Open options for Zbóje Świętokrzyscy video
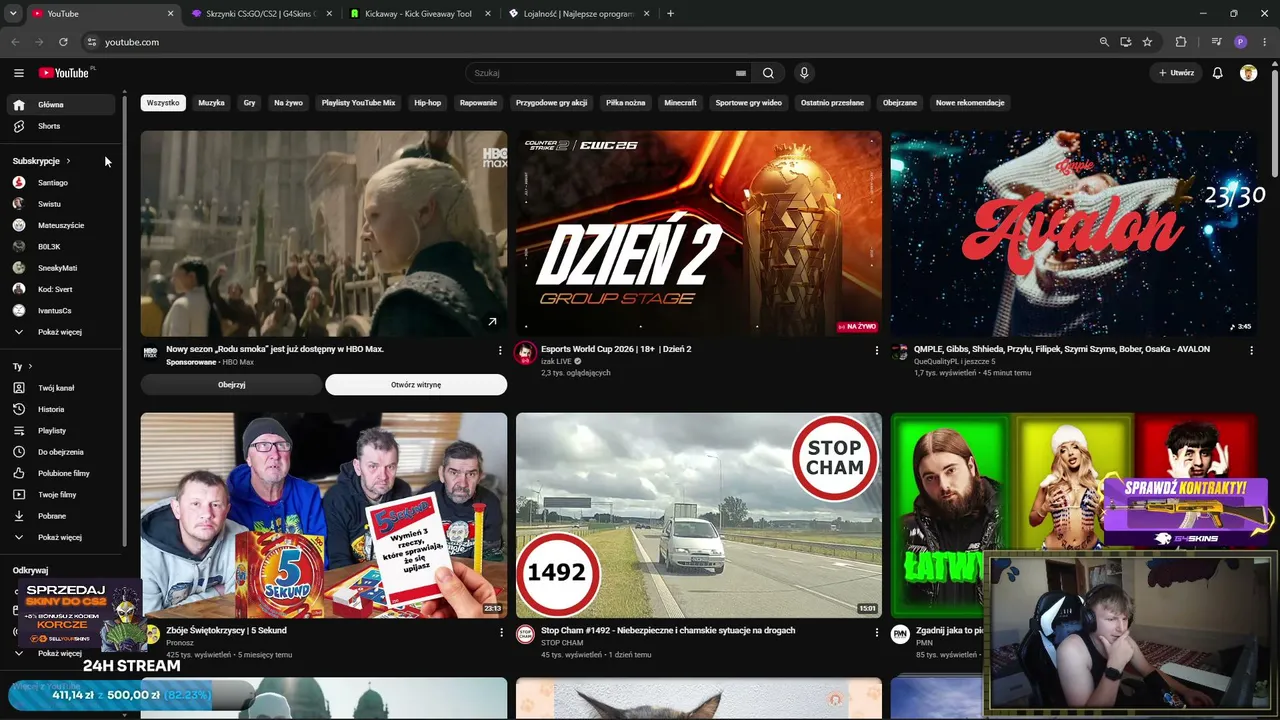1280x720 pixels. pyautogui.click(x=501, y=632)
